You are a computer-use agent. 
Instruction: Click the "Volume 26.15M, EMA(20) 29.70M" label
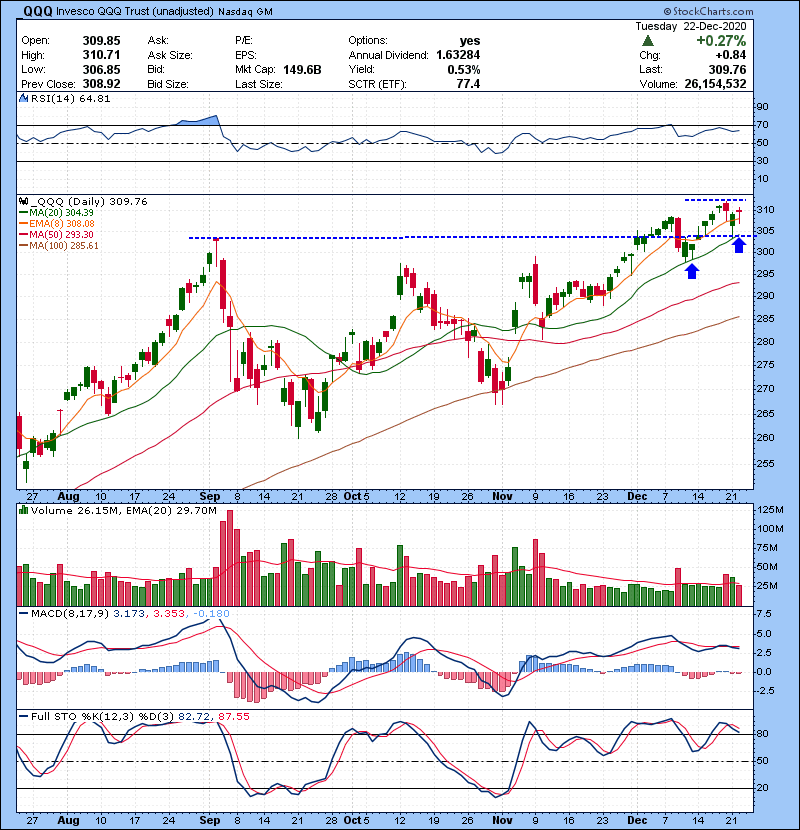click(x=124, y=511)
